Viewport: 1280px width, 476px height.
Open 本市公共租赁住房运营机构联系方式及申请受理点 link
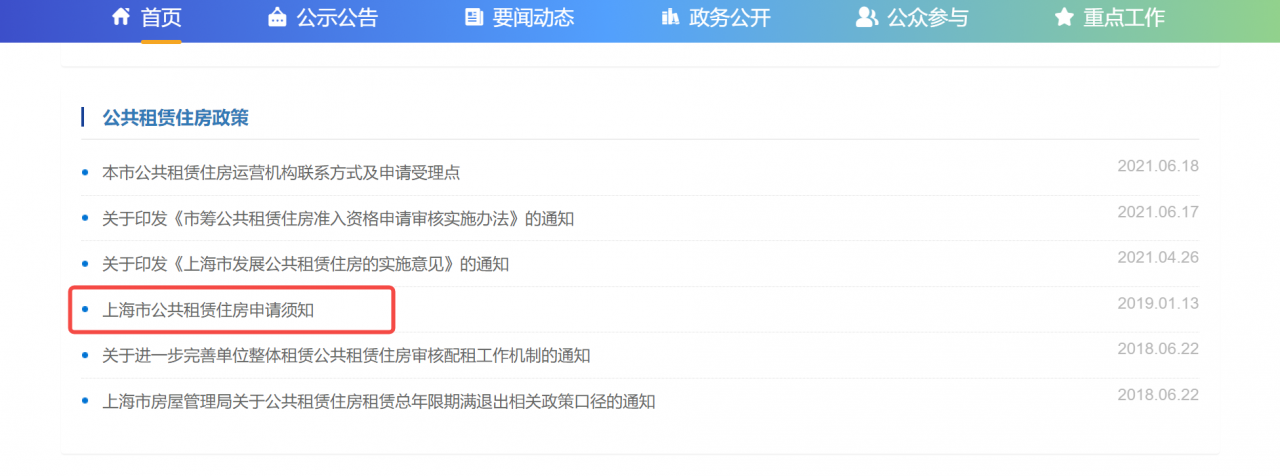(281, 173)
